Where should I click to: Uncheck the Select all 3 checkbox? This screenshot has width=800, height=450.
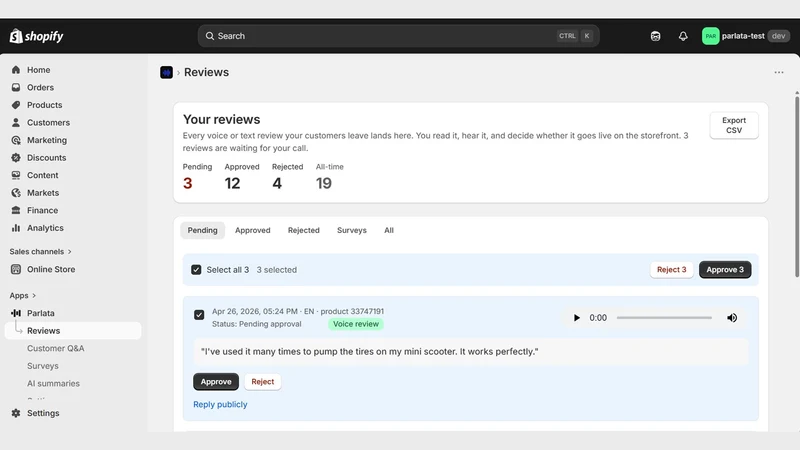196,269
